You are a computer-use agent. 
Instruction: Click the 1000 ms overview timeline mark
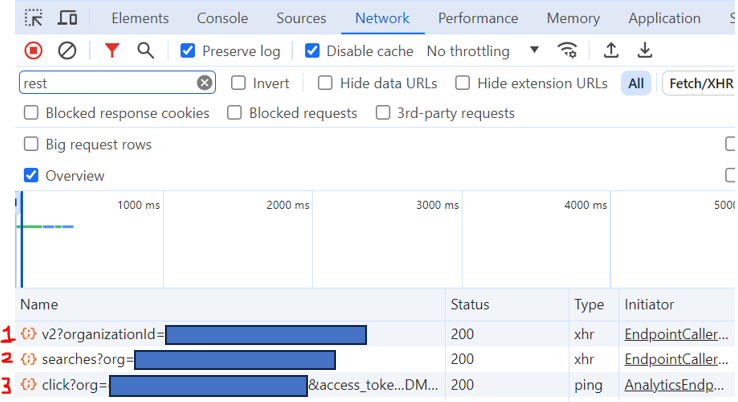click(x=138, y=205)
